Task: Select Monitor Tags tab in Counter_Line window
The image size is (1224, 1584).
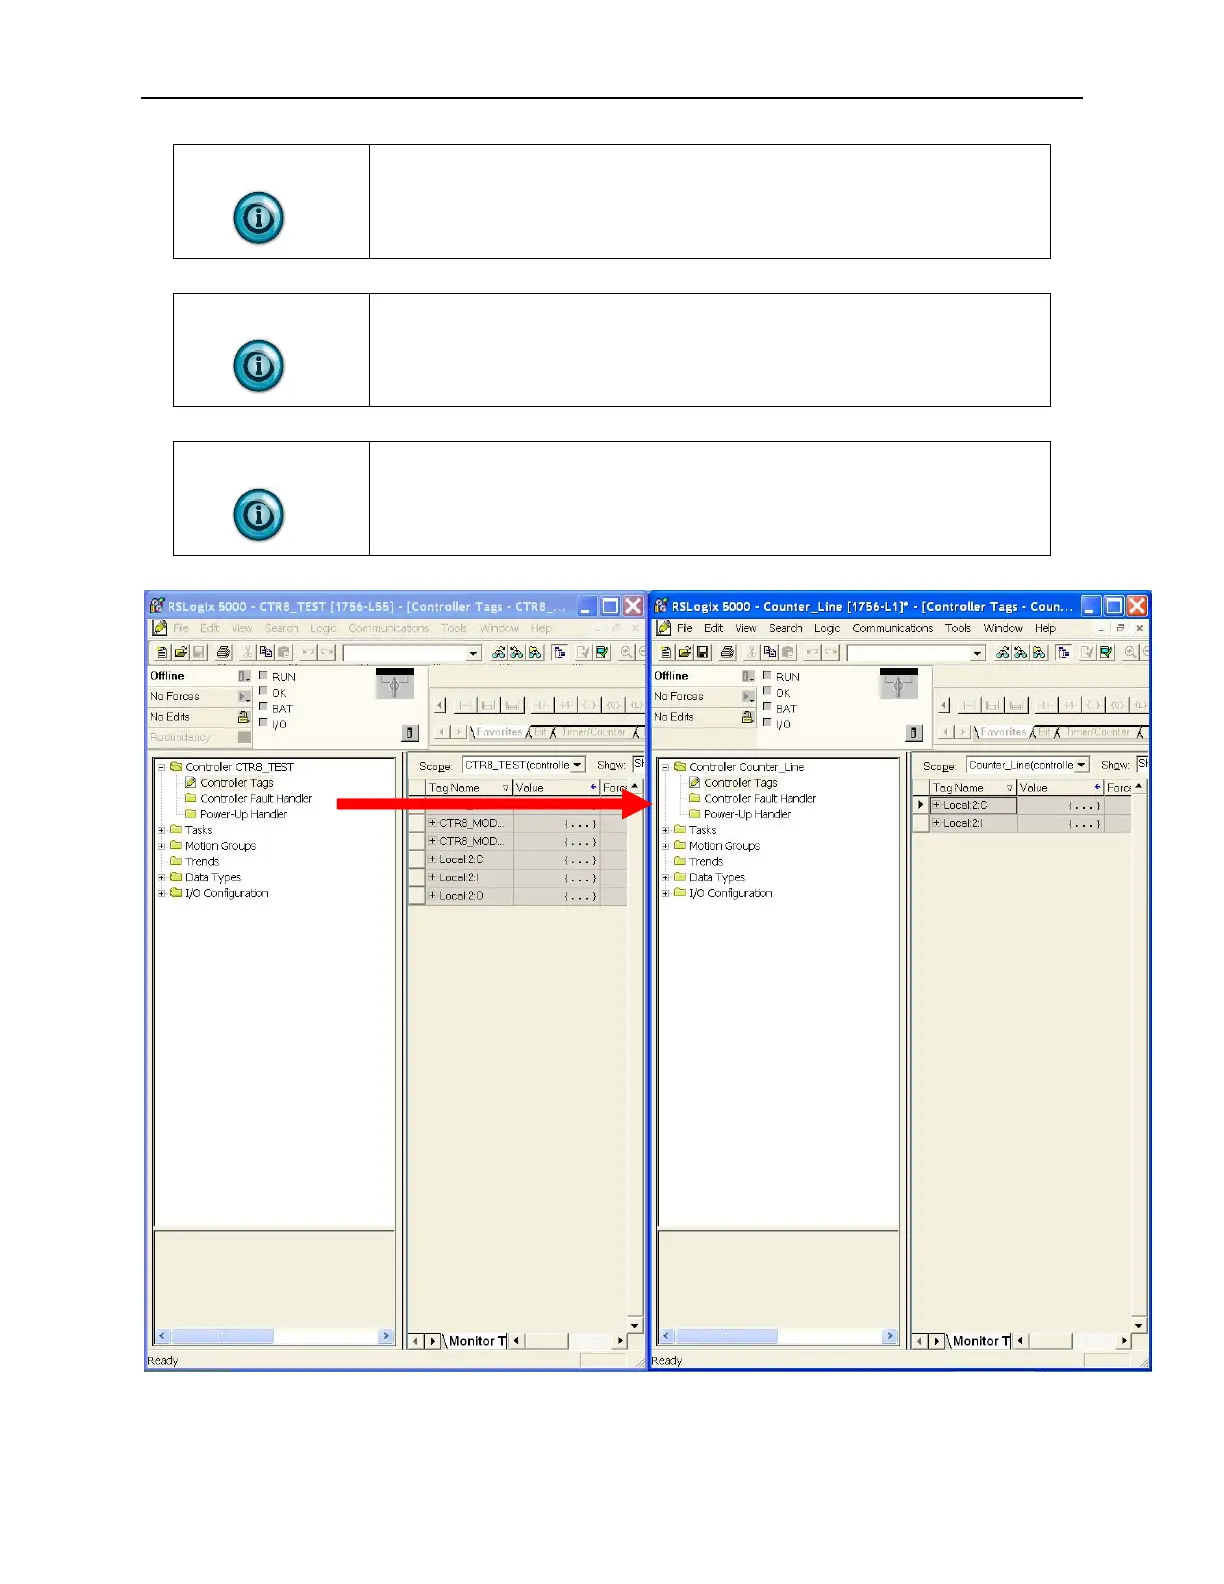Action: click(977, 1341)
